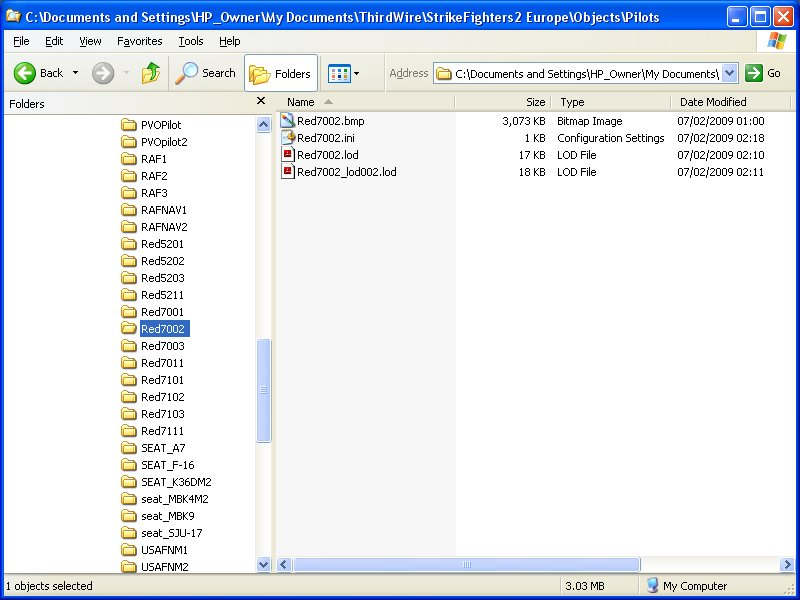Open the Views dropdown arrow

tap(357, 73)
